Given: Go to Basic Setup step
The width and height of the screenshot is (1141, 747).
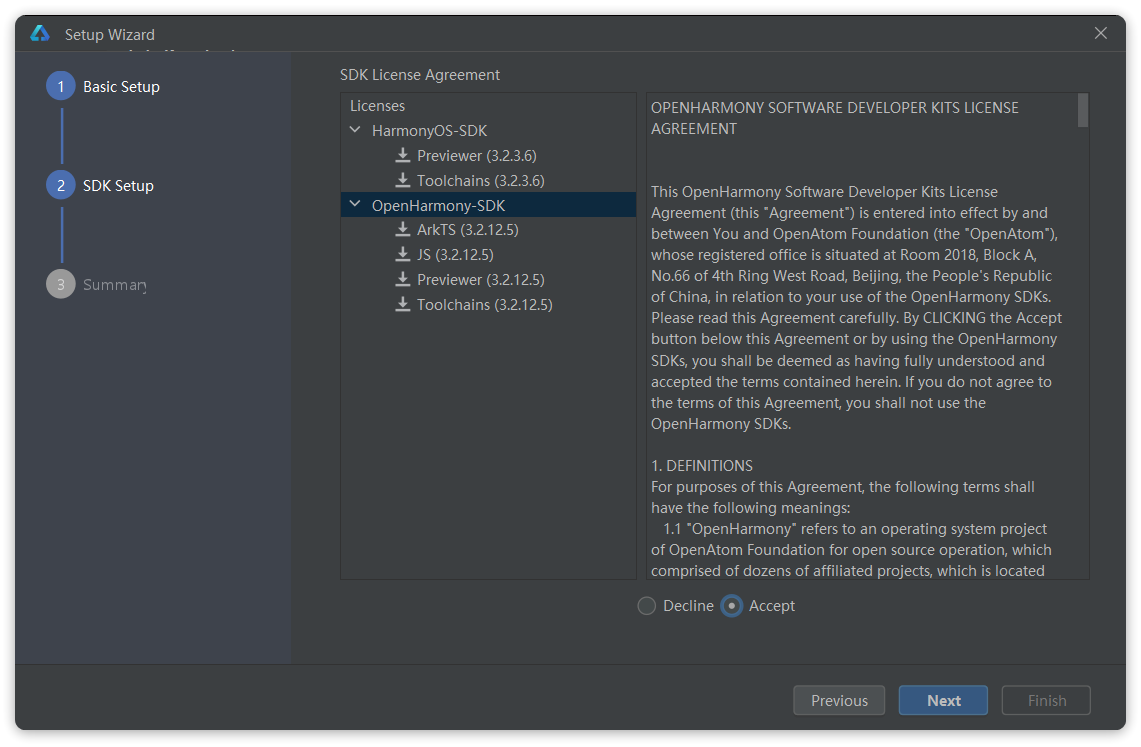Looking at the screenshot, I should pyautogui.click(x=121, y=87).
